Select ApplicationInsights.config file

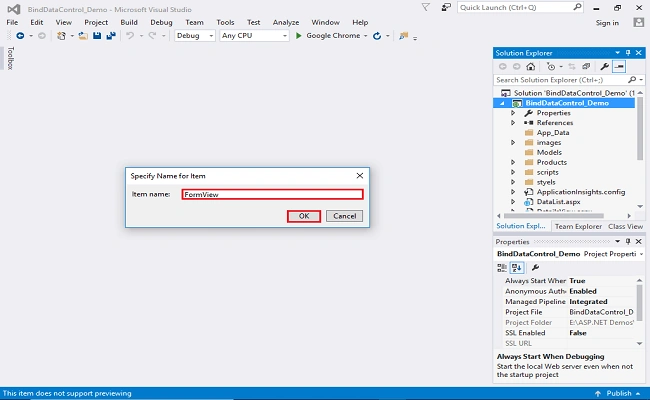tap(580, 192)
